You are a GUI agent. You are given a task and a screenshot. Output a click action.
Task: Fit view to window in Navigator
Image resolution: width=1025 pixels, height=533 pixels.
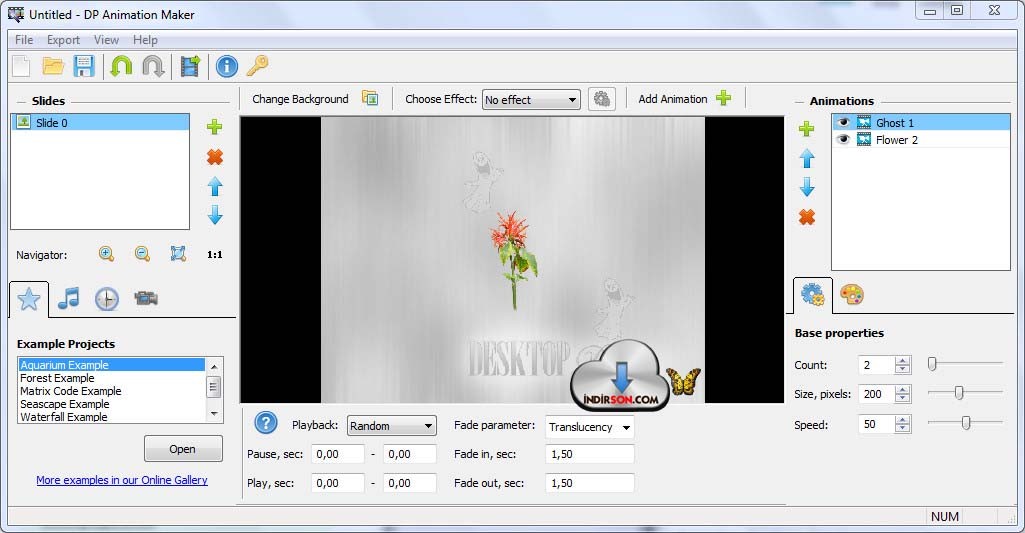(x=178, y=254)
